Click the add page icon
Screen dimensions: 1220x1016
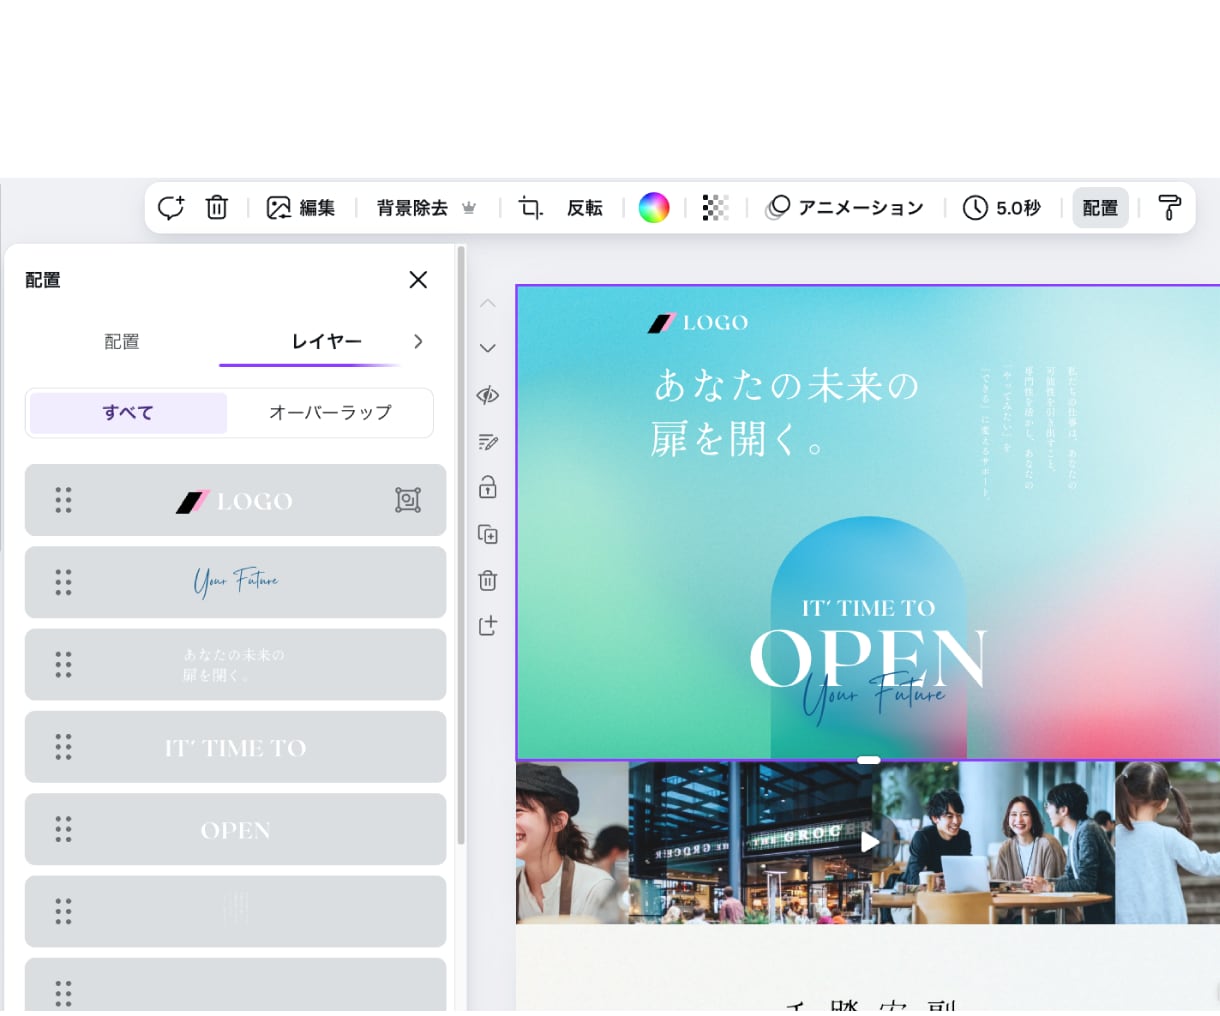click(488, 626)
